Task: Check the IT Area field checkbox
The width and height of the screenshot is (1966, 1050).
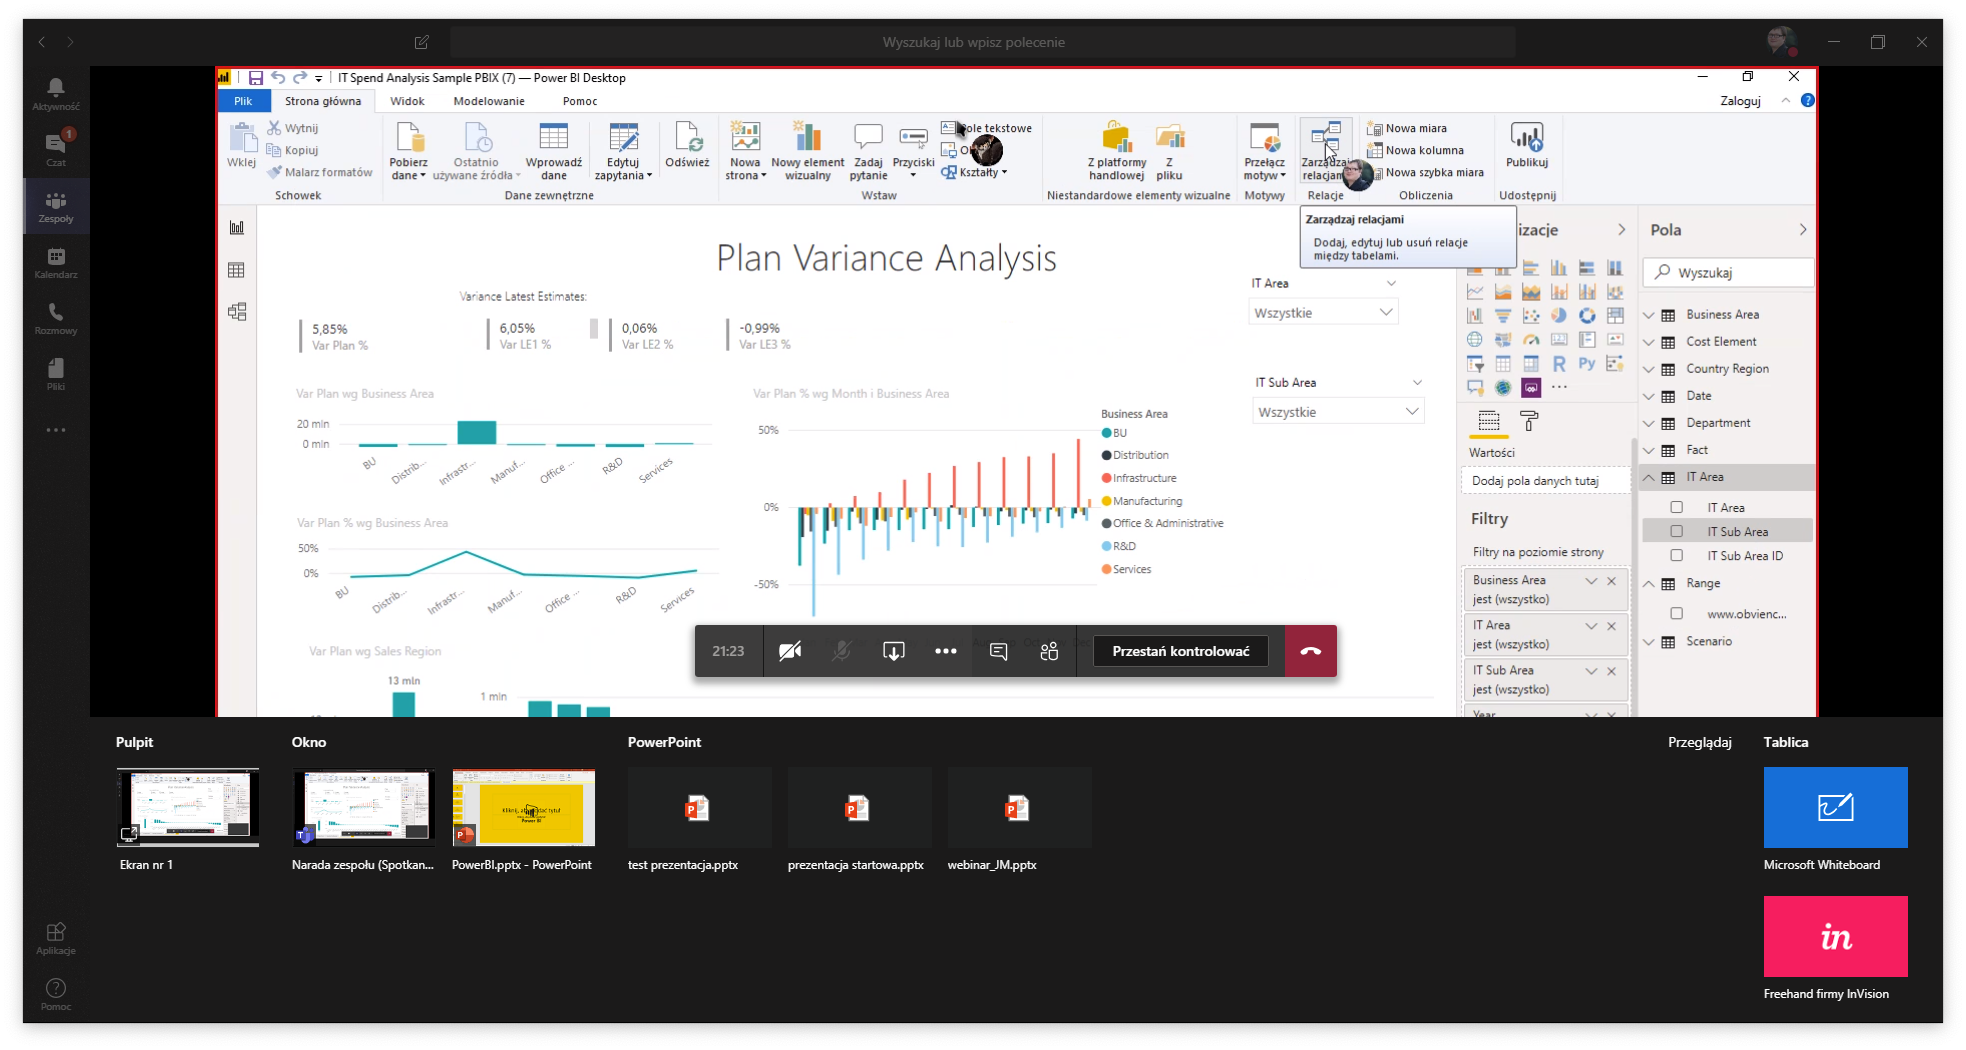Action: (x=1677, y=508)
